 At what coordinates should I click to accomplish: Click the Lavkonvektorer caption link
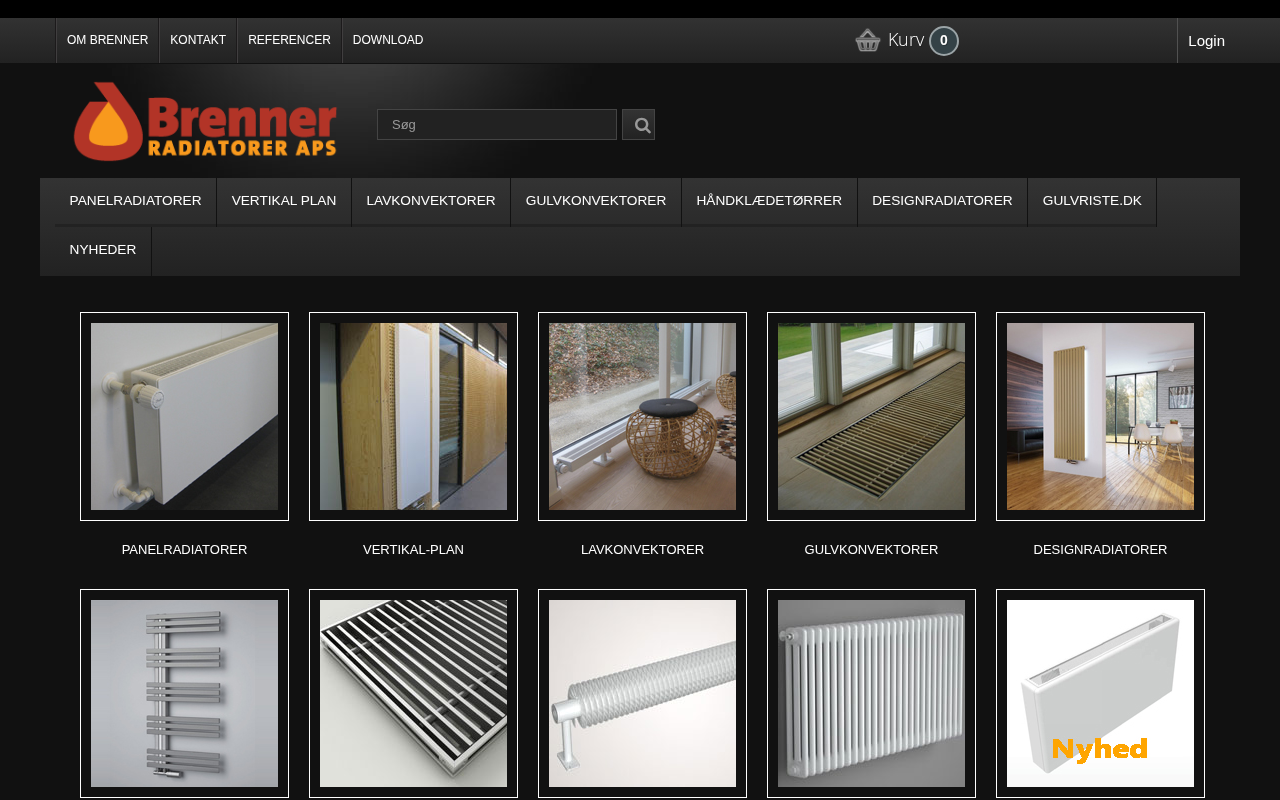[x=642, y=550]
